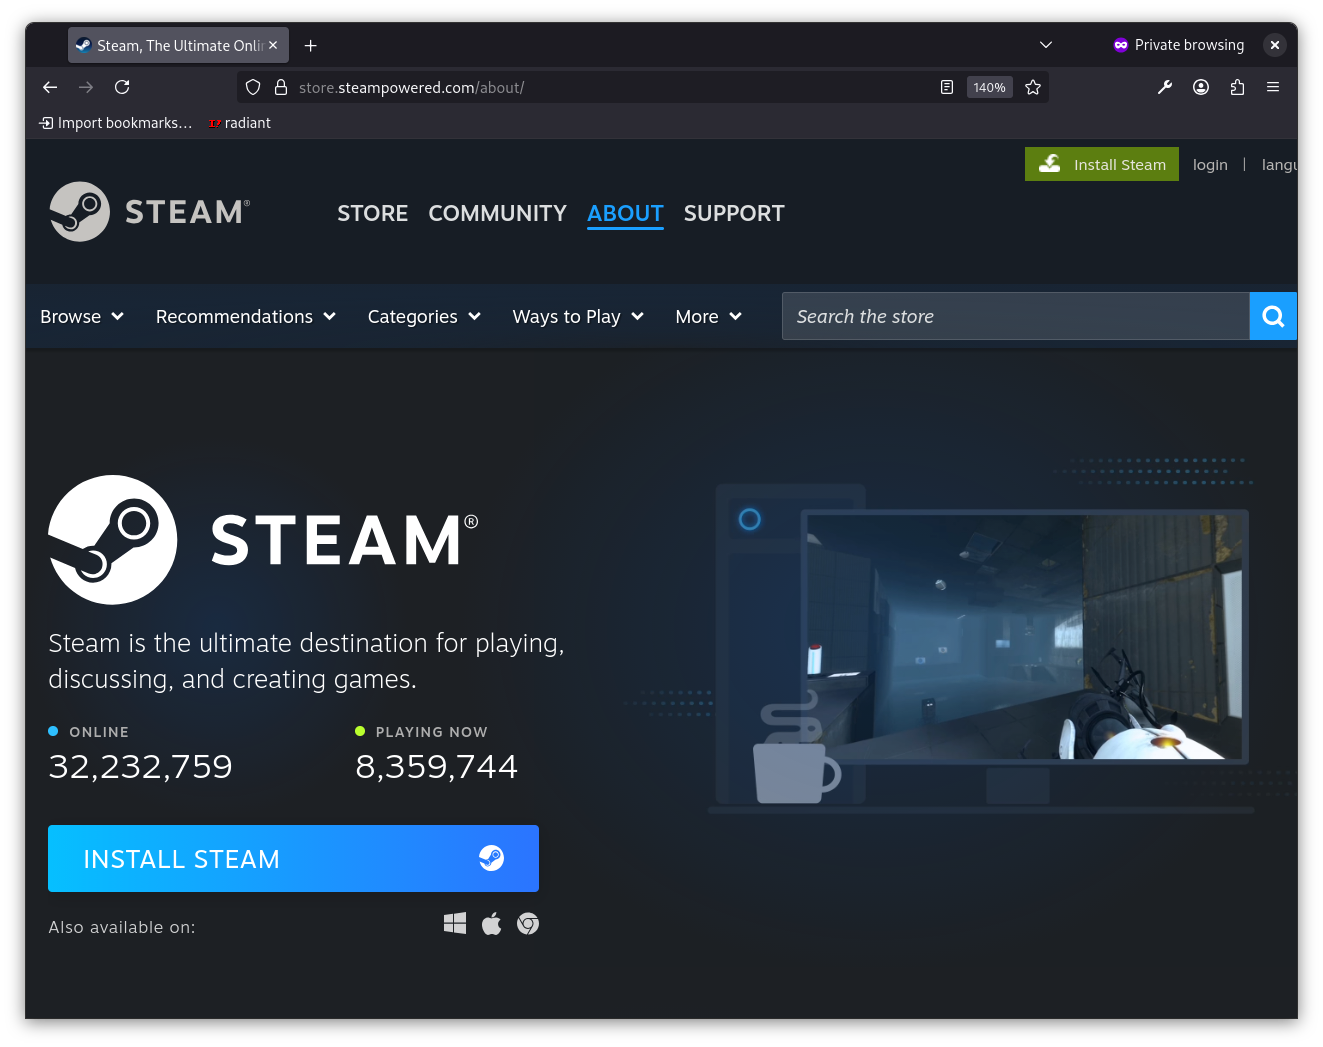The image size is (1323, 1047).
Task: Click the Portal game screenshot image
Action: [x=1024, y=636]
